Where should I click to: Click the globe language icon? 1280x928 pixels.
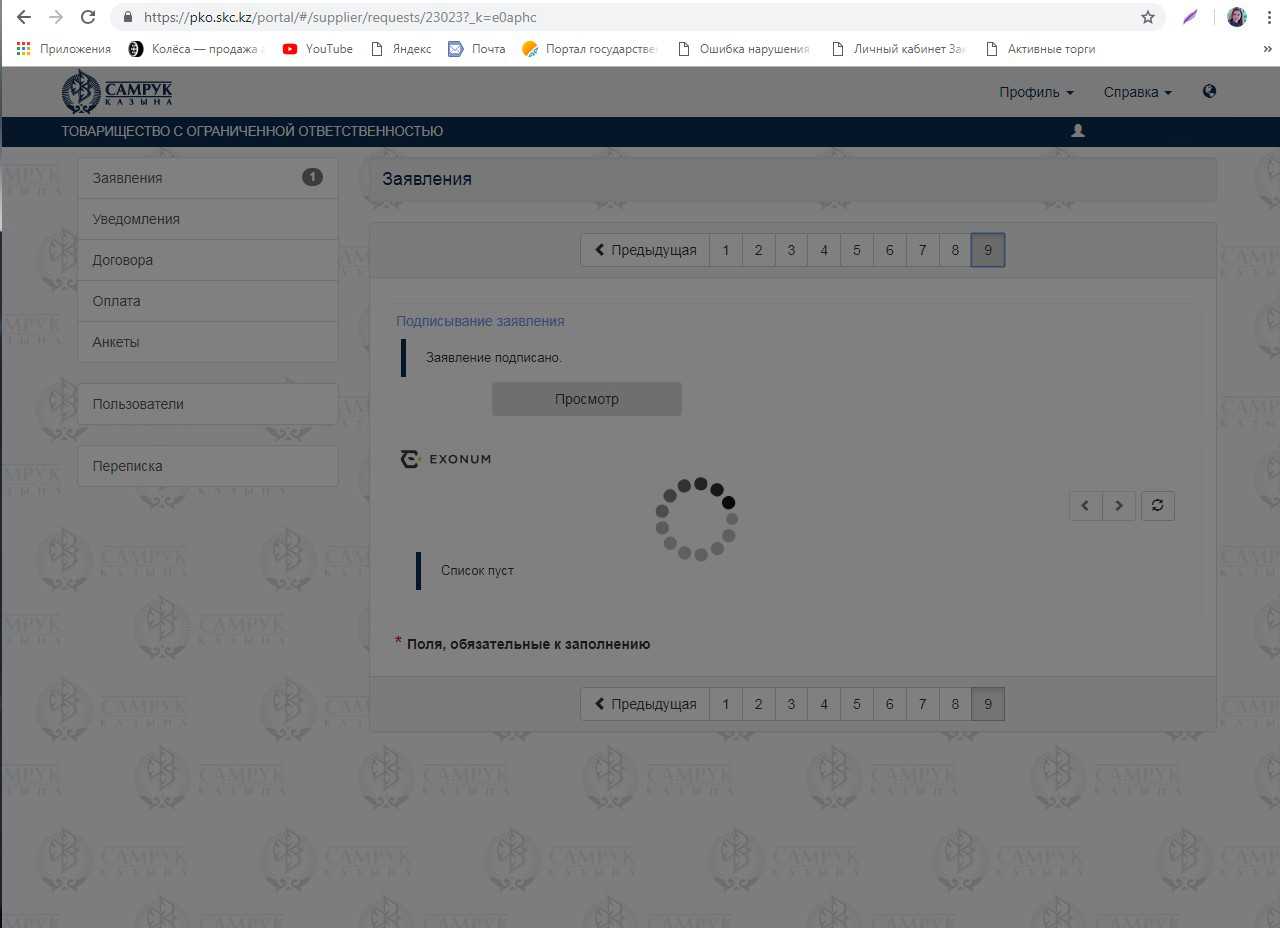[1209, 91]
